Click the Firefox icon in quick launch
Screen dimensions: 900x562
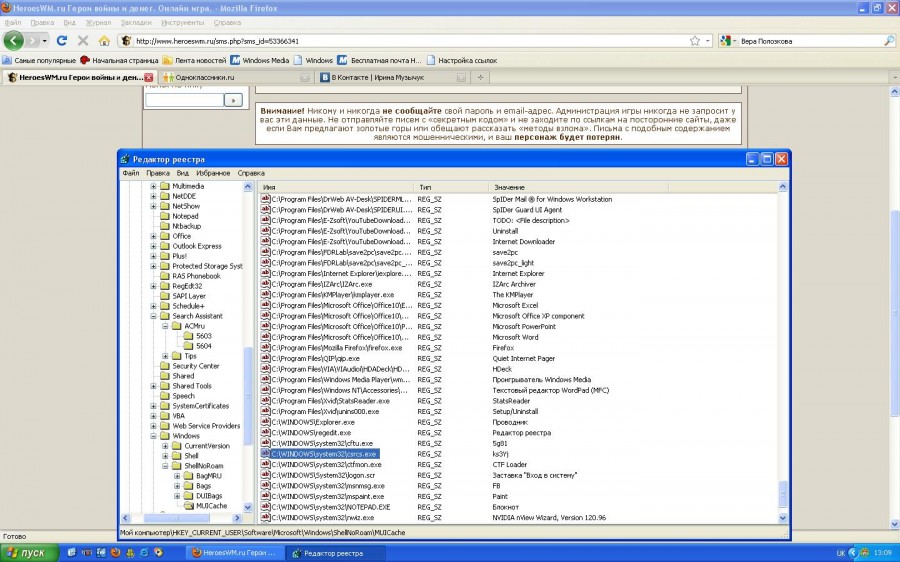(x=115, y=553)
